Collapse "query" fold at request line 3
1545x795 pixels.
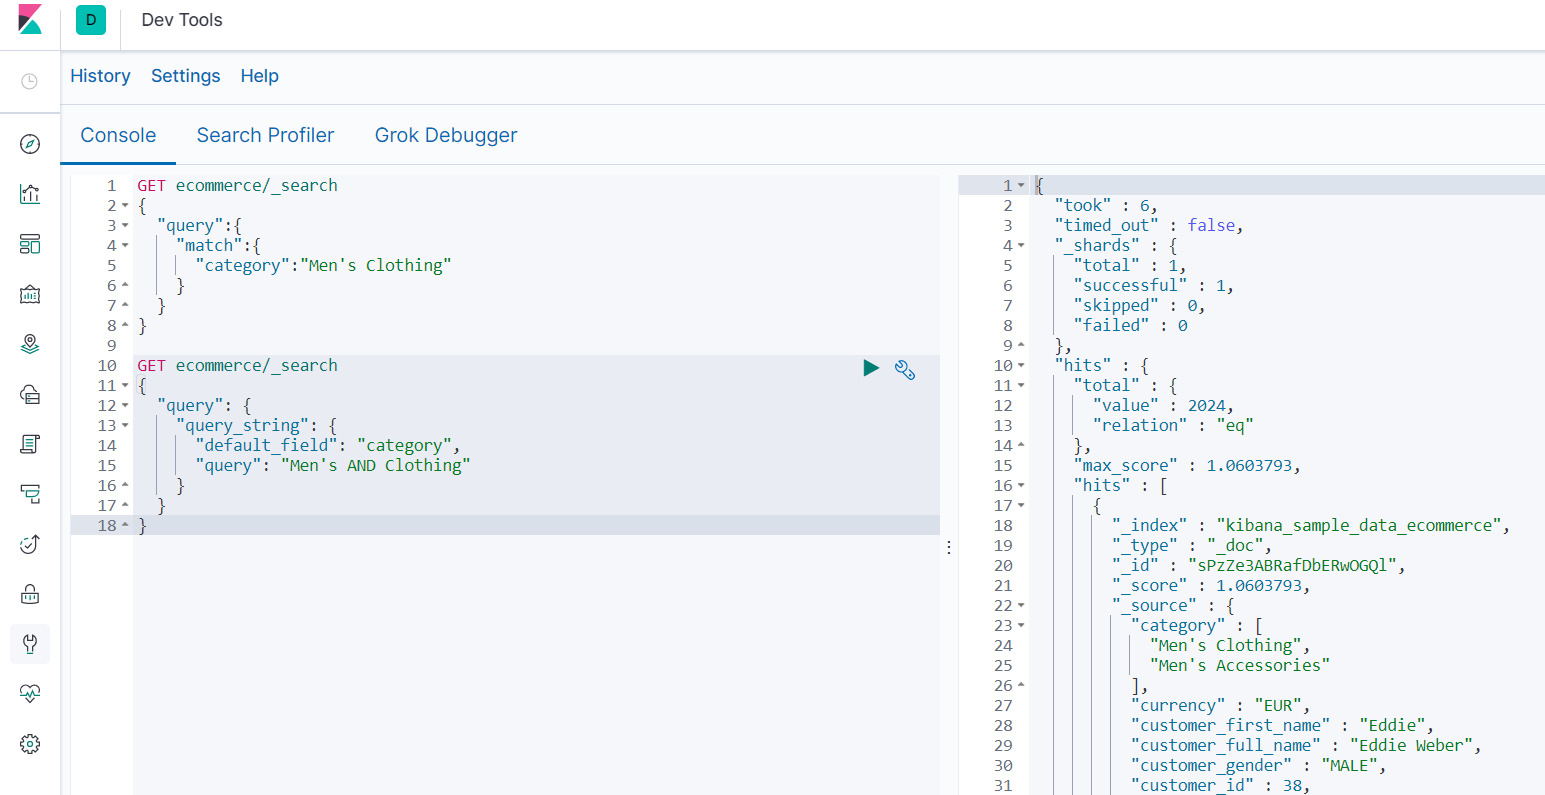[x=125, y=226]
